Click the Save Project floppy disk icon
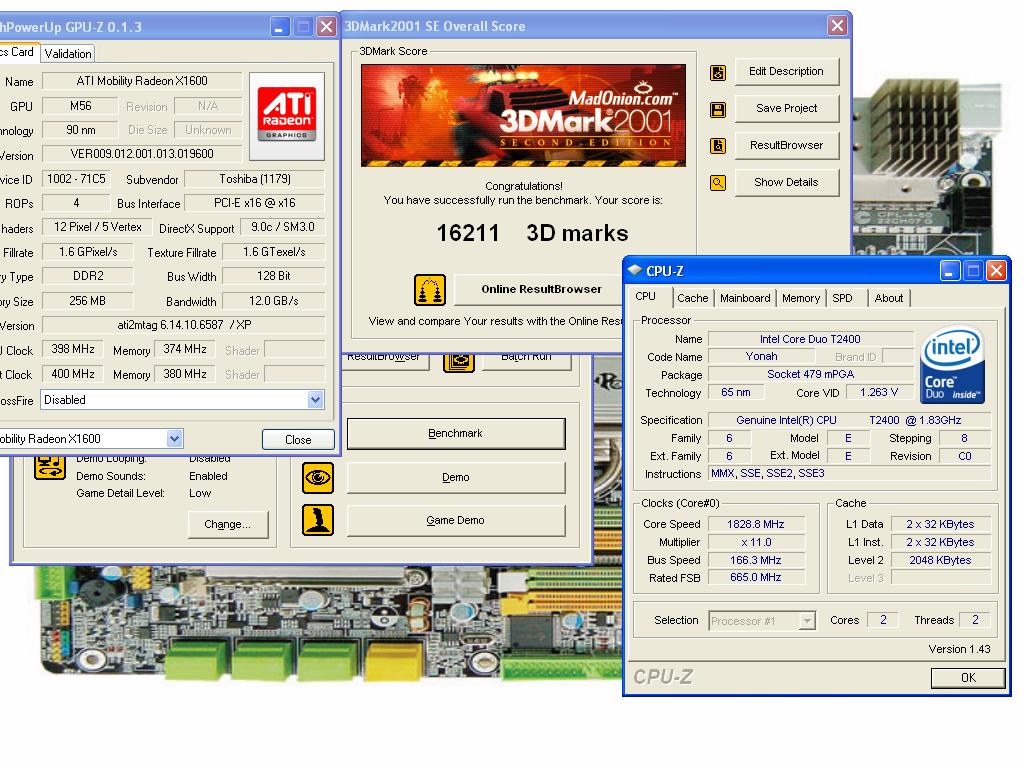The height and width of the screenshot is (768, 1024). 718,109
